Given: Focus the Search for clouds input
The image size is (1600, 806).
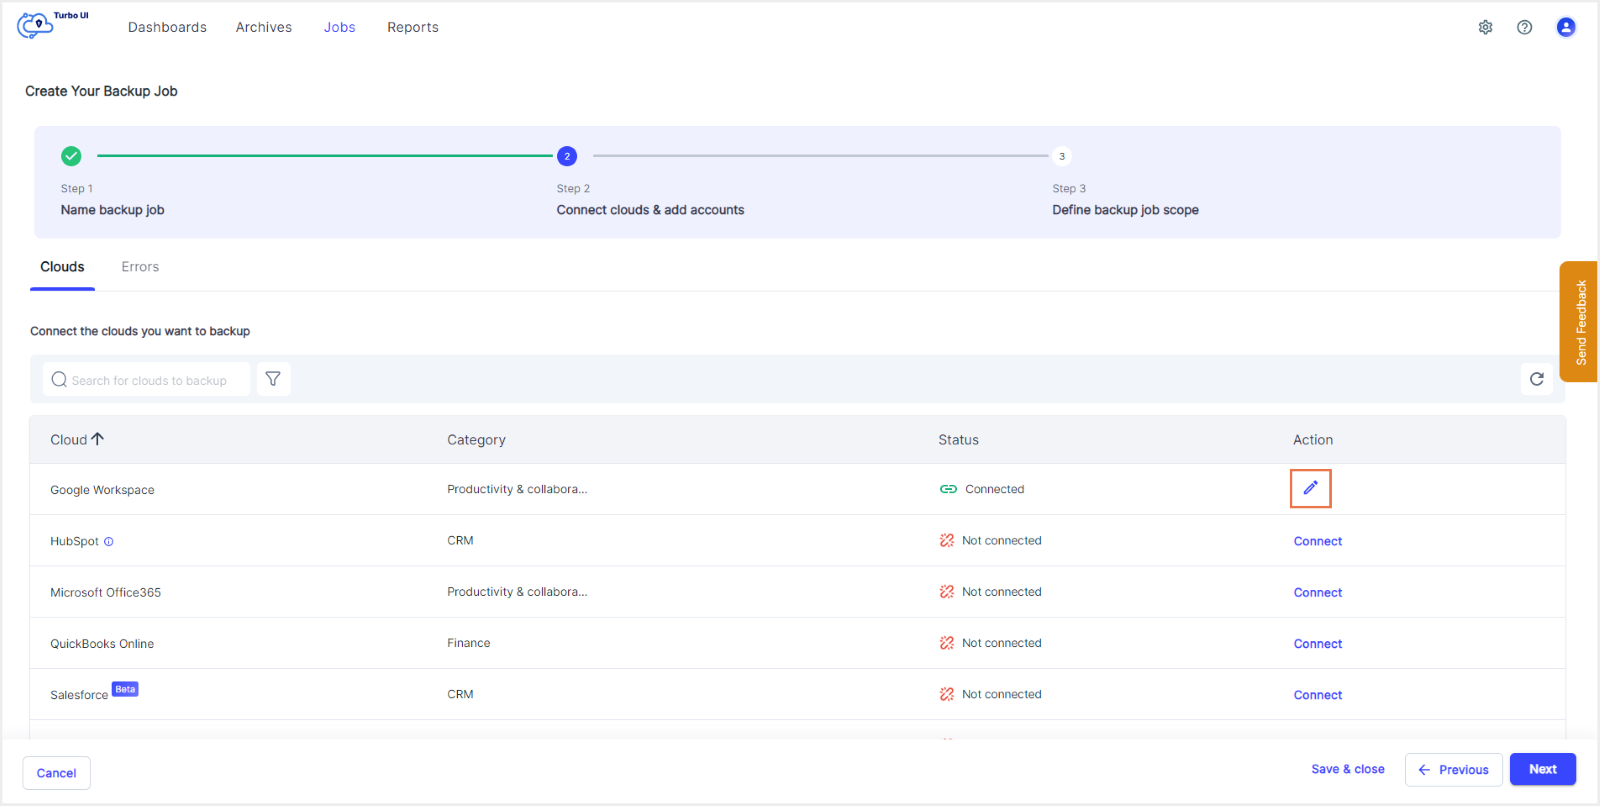Looking at the screenshot, I should pos(146,380).
